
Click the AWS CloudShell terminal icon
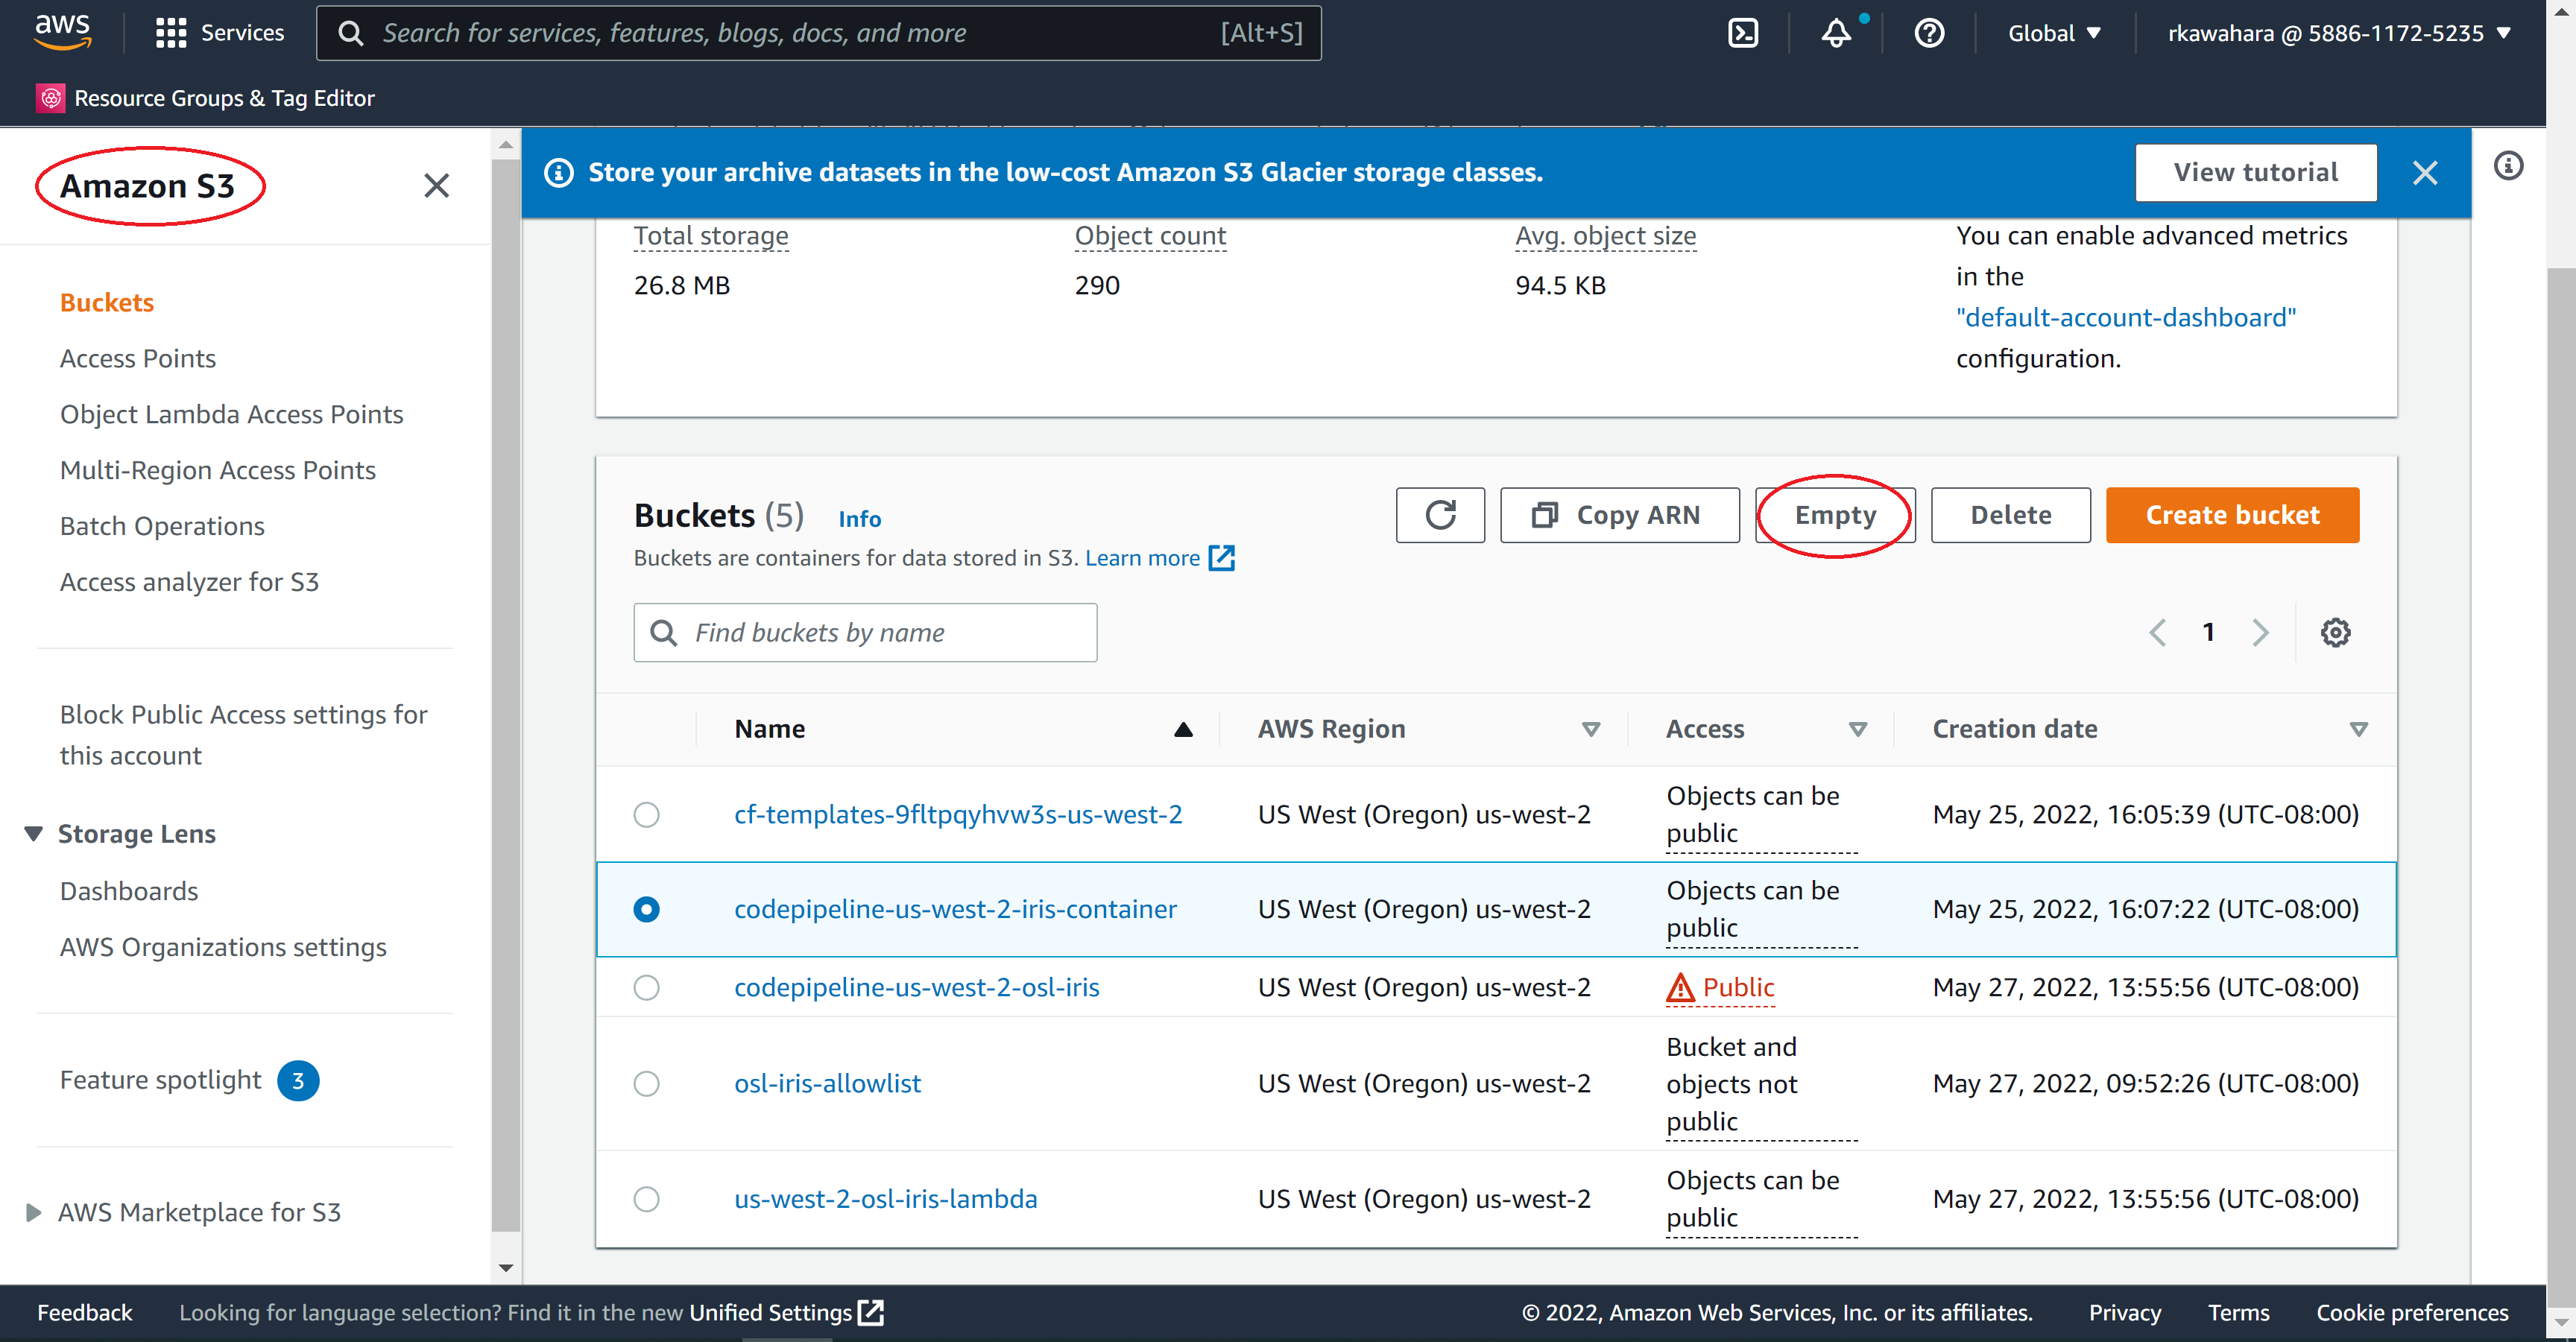click(x=1743, y=31)
